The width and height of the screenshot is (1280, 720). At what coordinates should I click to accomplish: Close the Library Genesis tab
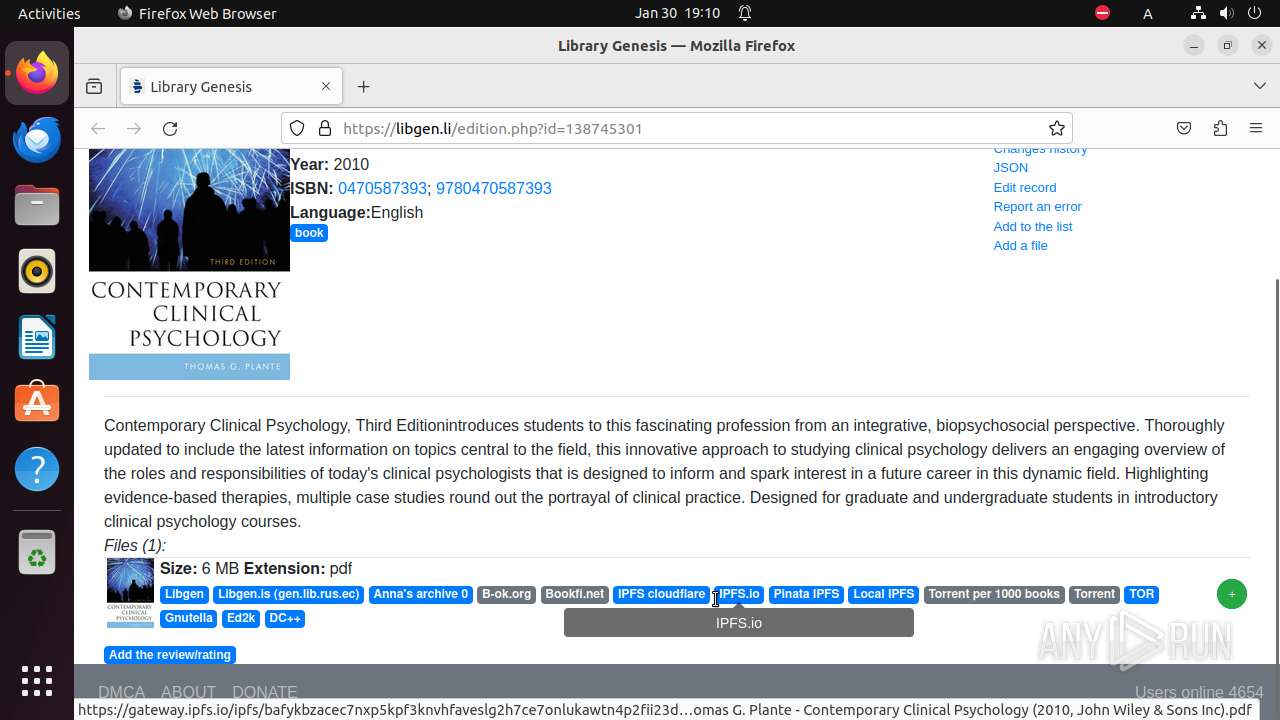pos(325,86)
